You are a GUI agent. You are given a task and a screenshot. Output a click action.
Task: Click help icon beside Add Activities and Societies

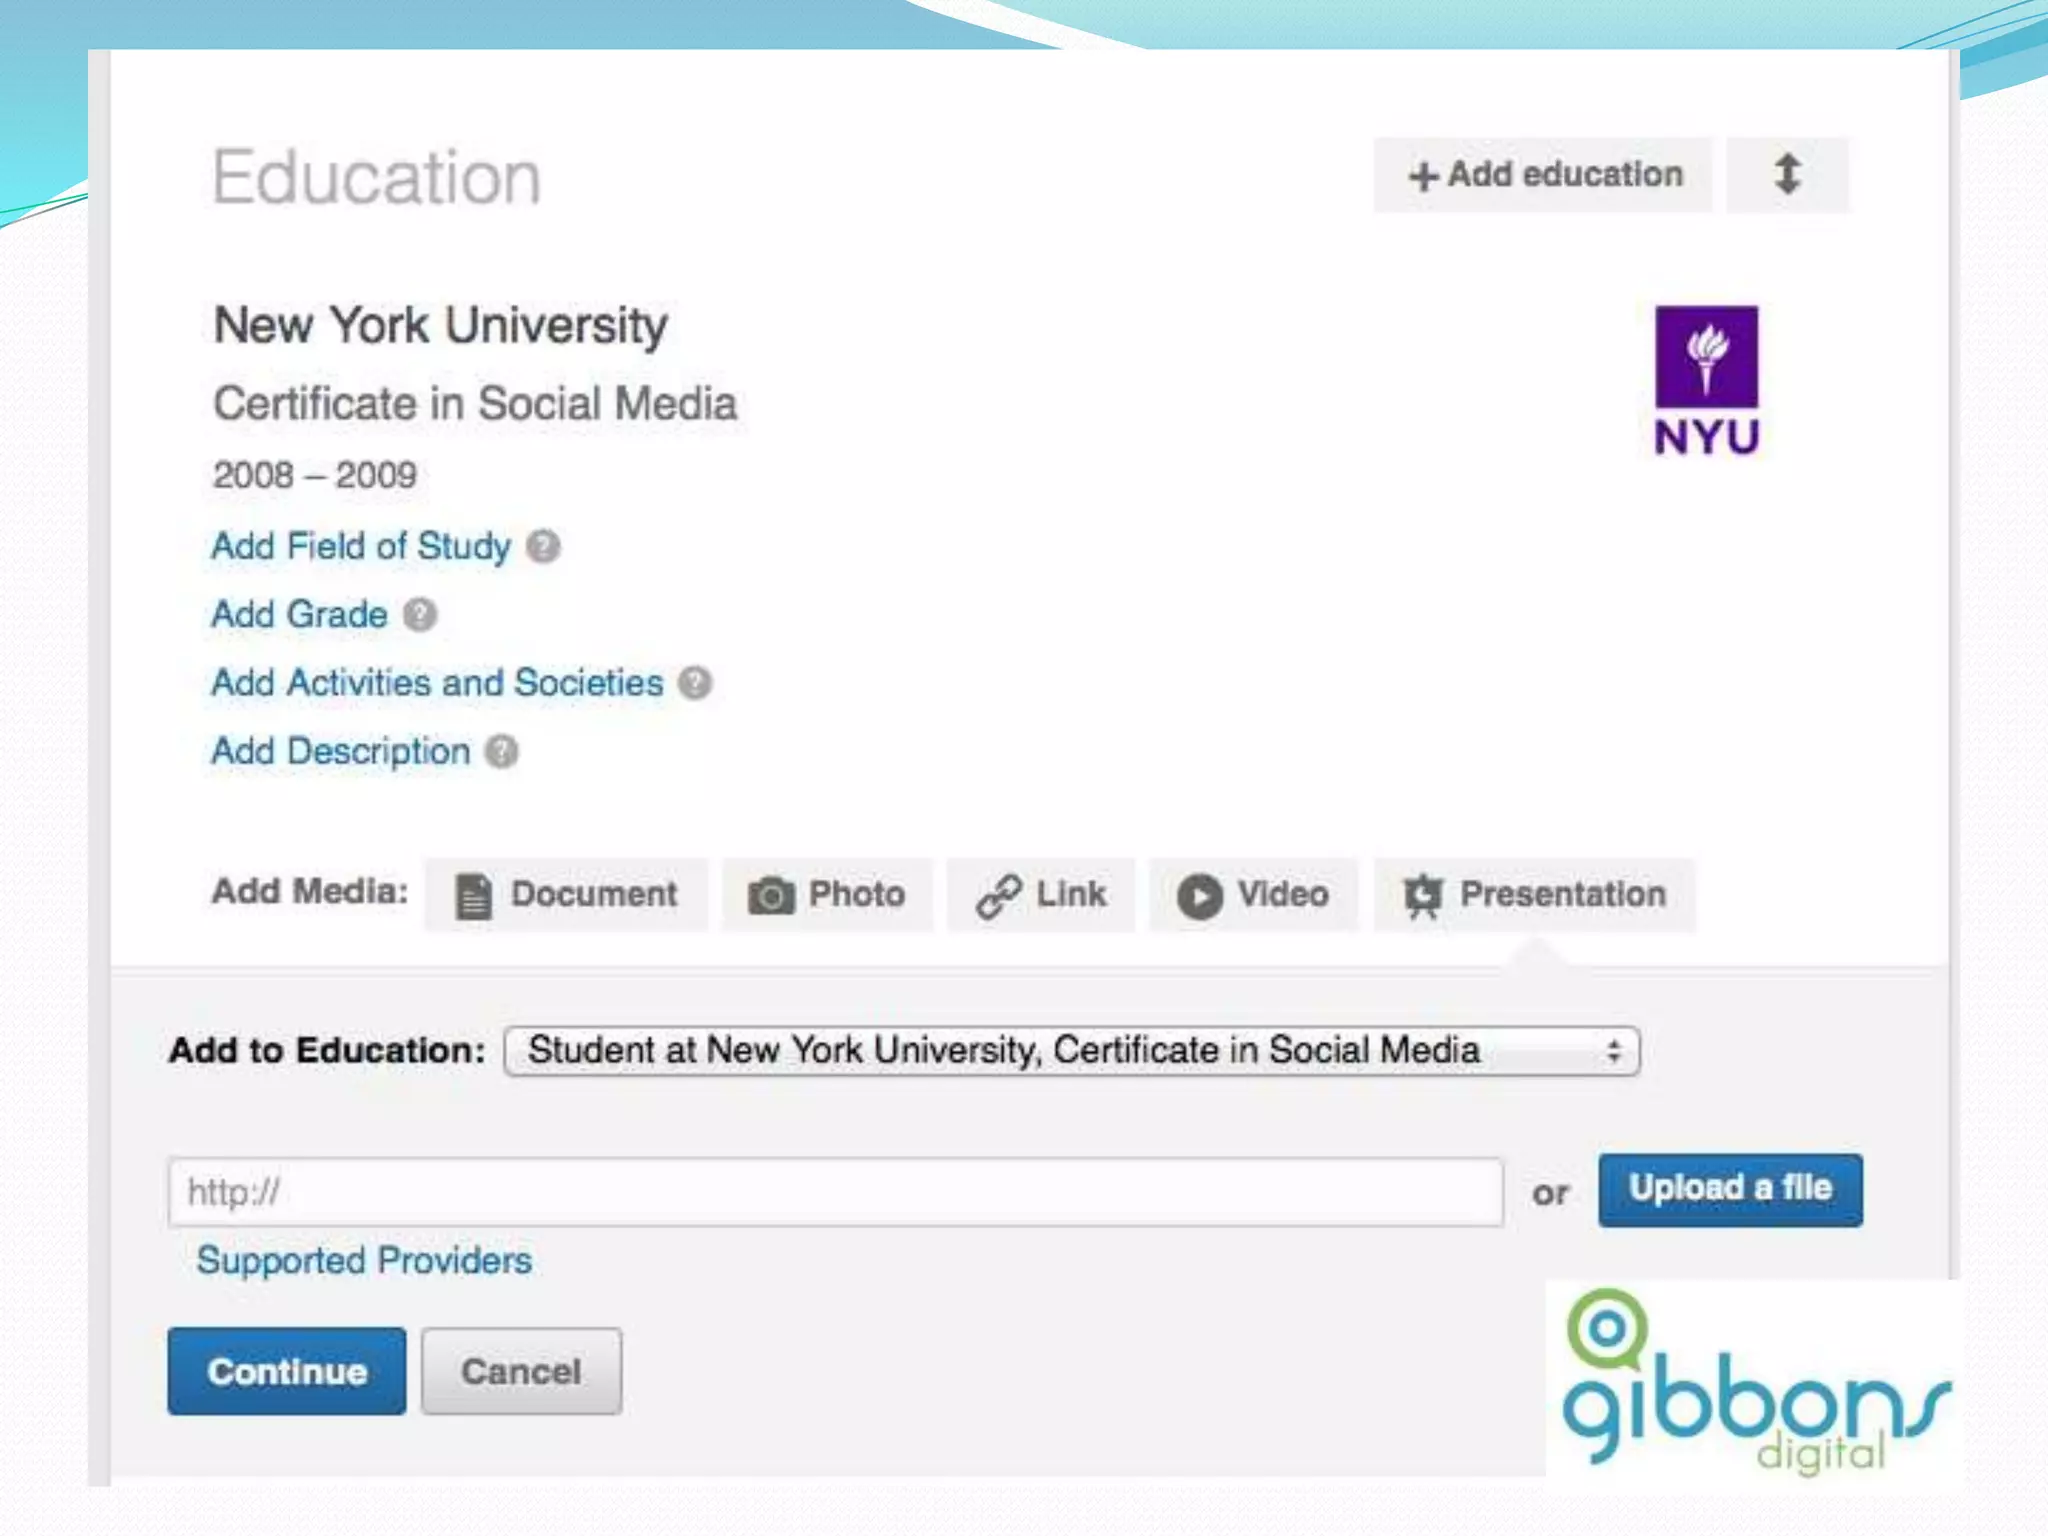(x=695, y=684)
